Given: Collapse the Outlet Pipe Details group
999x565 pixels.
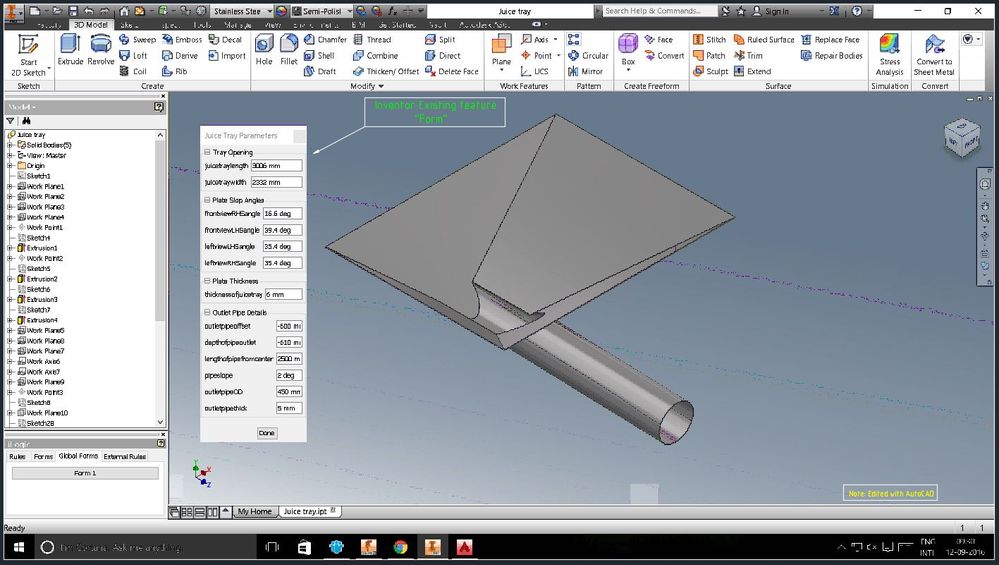Looking at the screenshot, I should (207, 313).
